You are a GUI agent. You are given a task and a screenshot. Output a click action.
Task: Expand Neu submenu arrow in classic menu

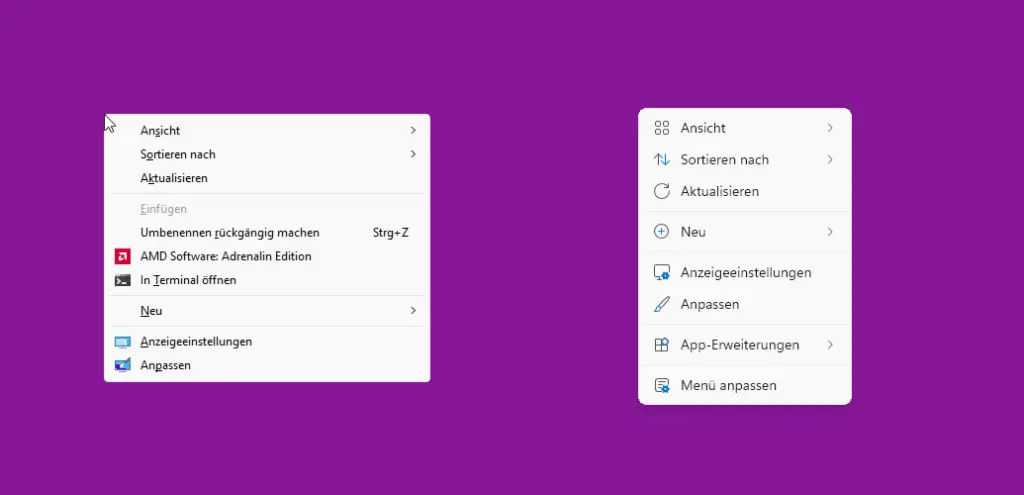click(x=413, y=311)
